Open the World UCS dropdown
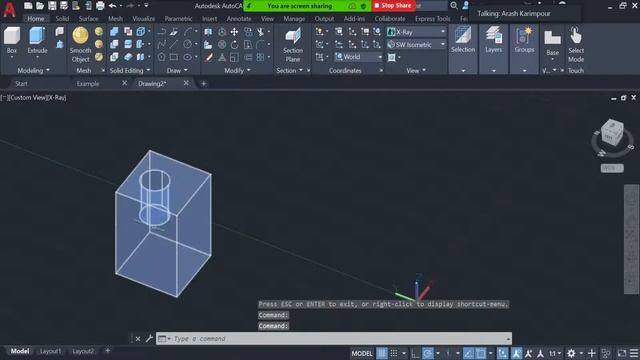Viewport: 640px width, 360px height. tap(358, 57)
